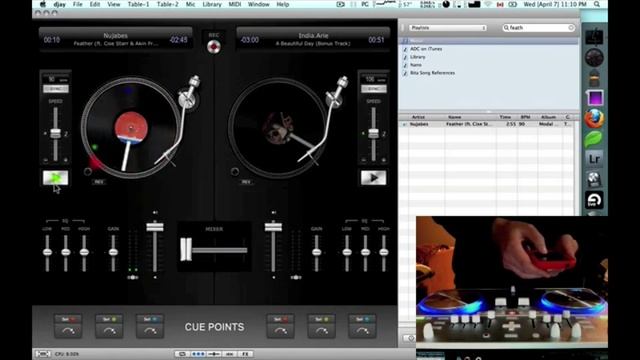Image resolution: width=640 pixels, height=360 pixels.
Task: Open Spotlight search magnifier in menu bar
Action: click(597, 4)
